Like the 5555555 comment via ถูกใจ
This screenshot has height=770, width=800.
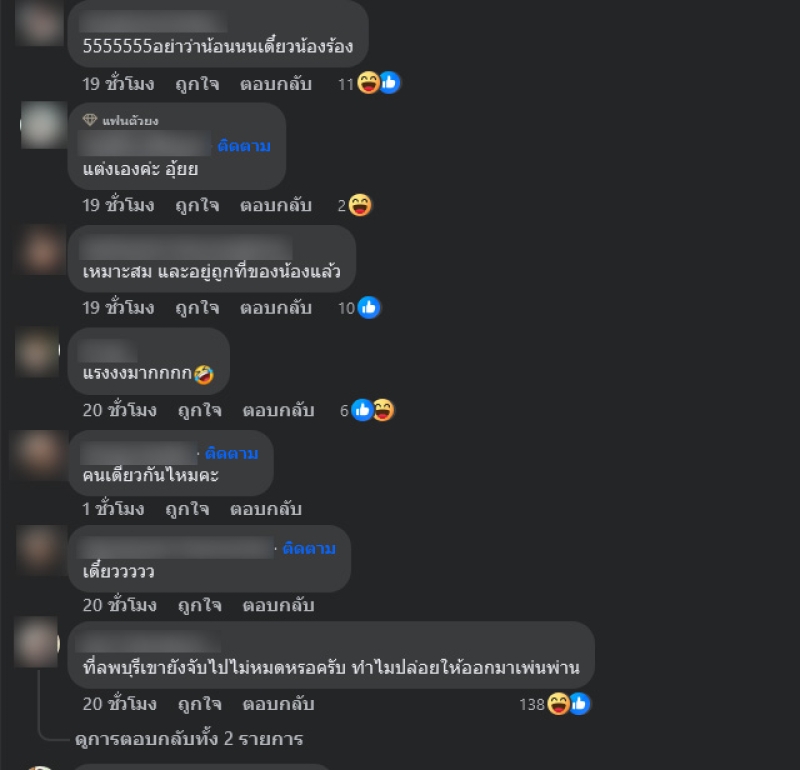[x=197, y=84]
